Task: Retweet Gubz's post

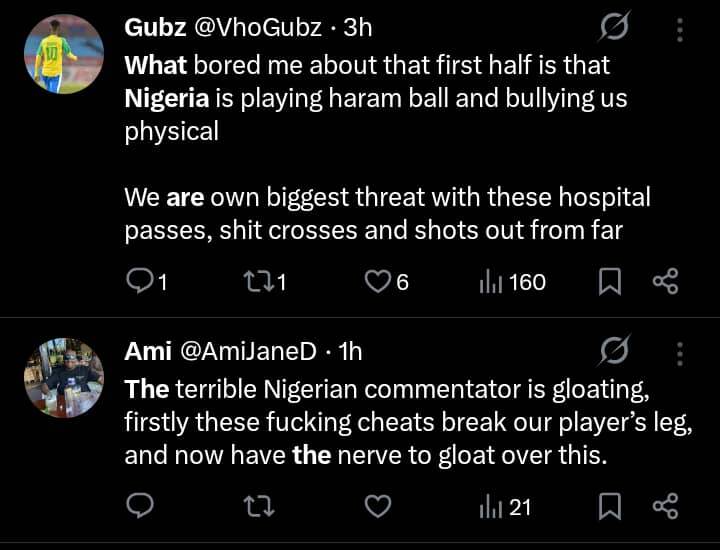Action: pyautogui.click(x=259, y=282)
